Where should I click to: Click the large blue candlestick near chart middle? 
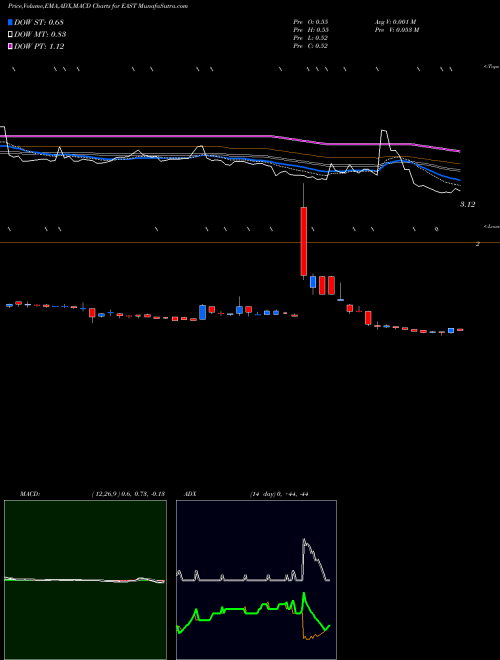click(x=202, y=312)
